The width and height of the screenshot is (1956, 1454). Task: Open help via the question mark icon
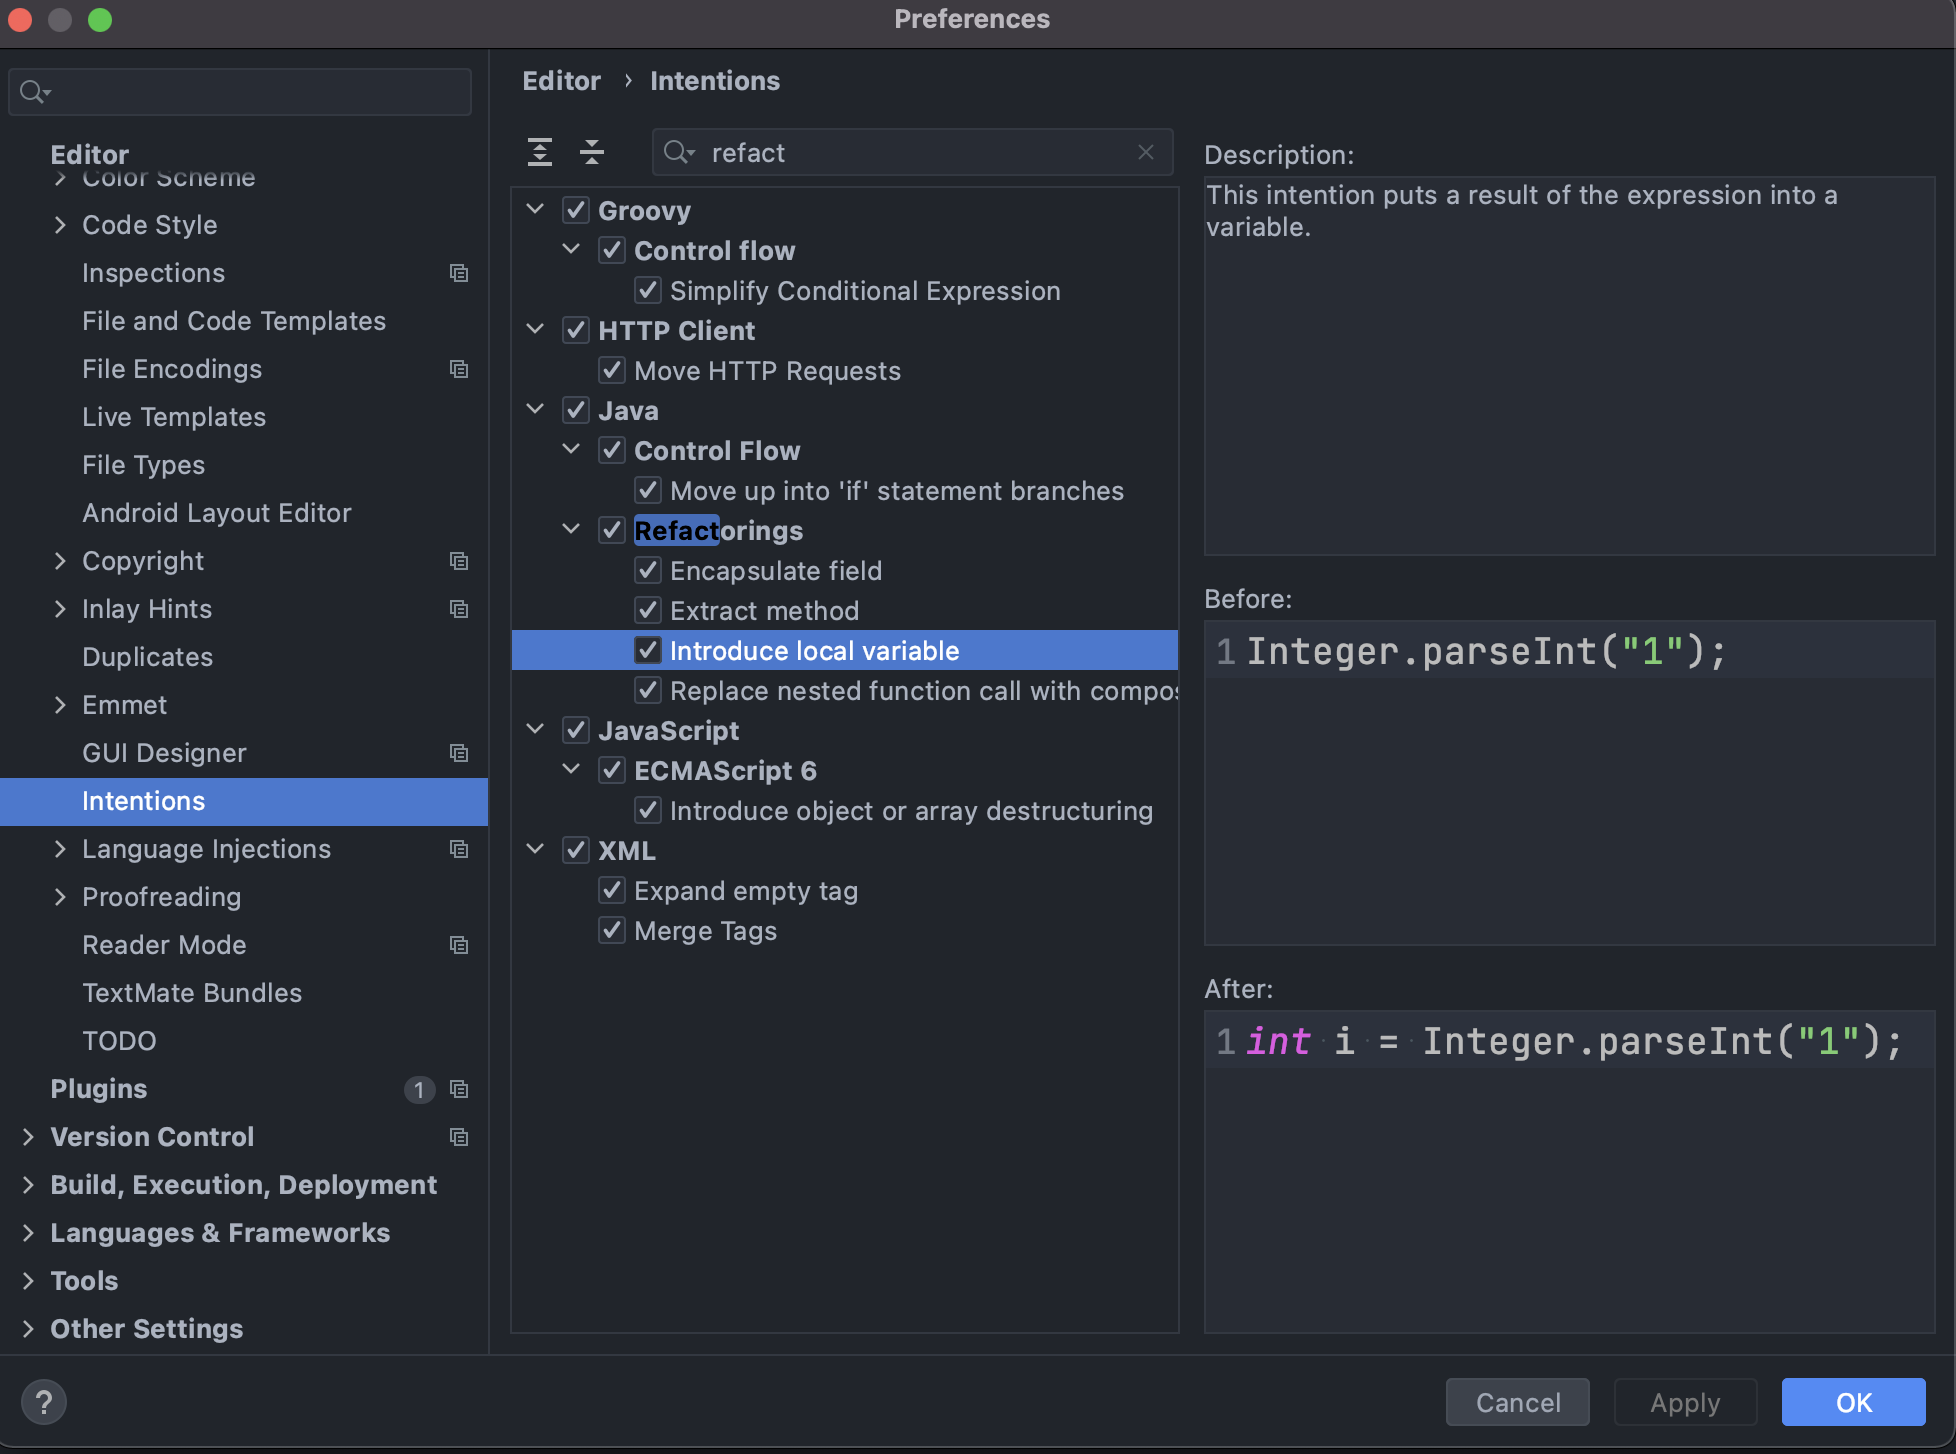point(44,1401)
